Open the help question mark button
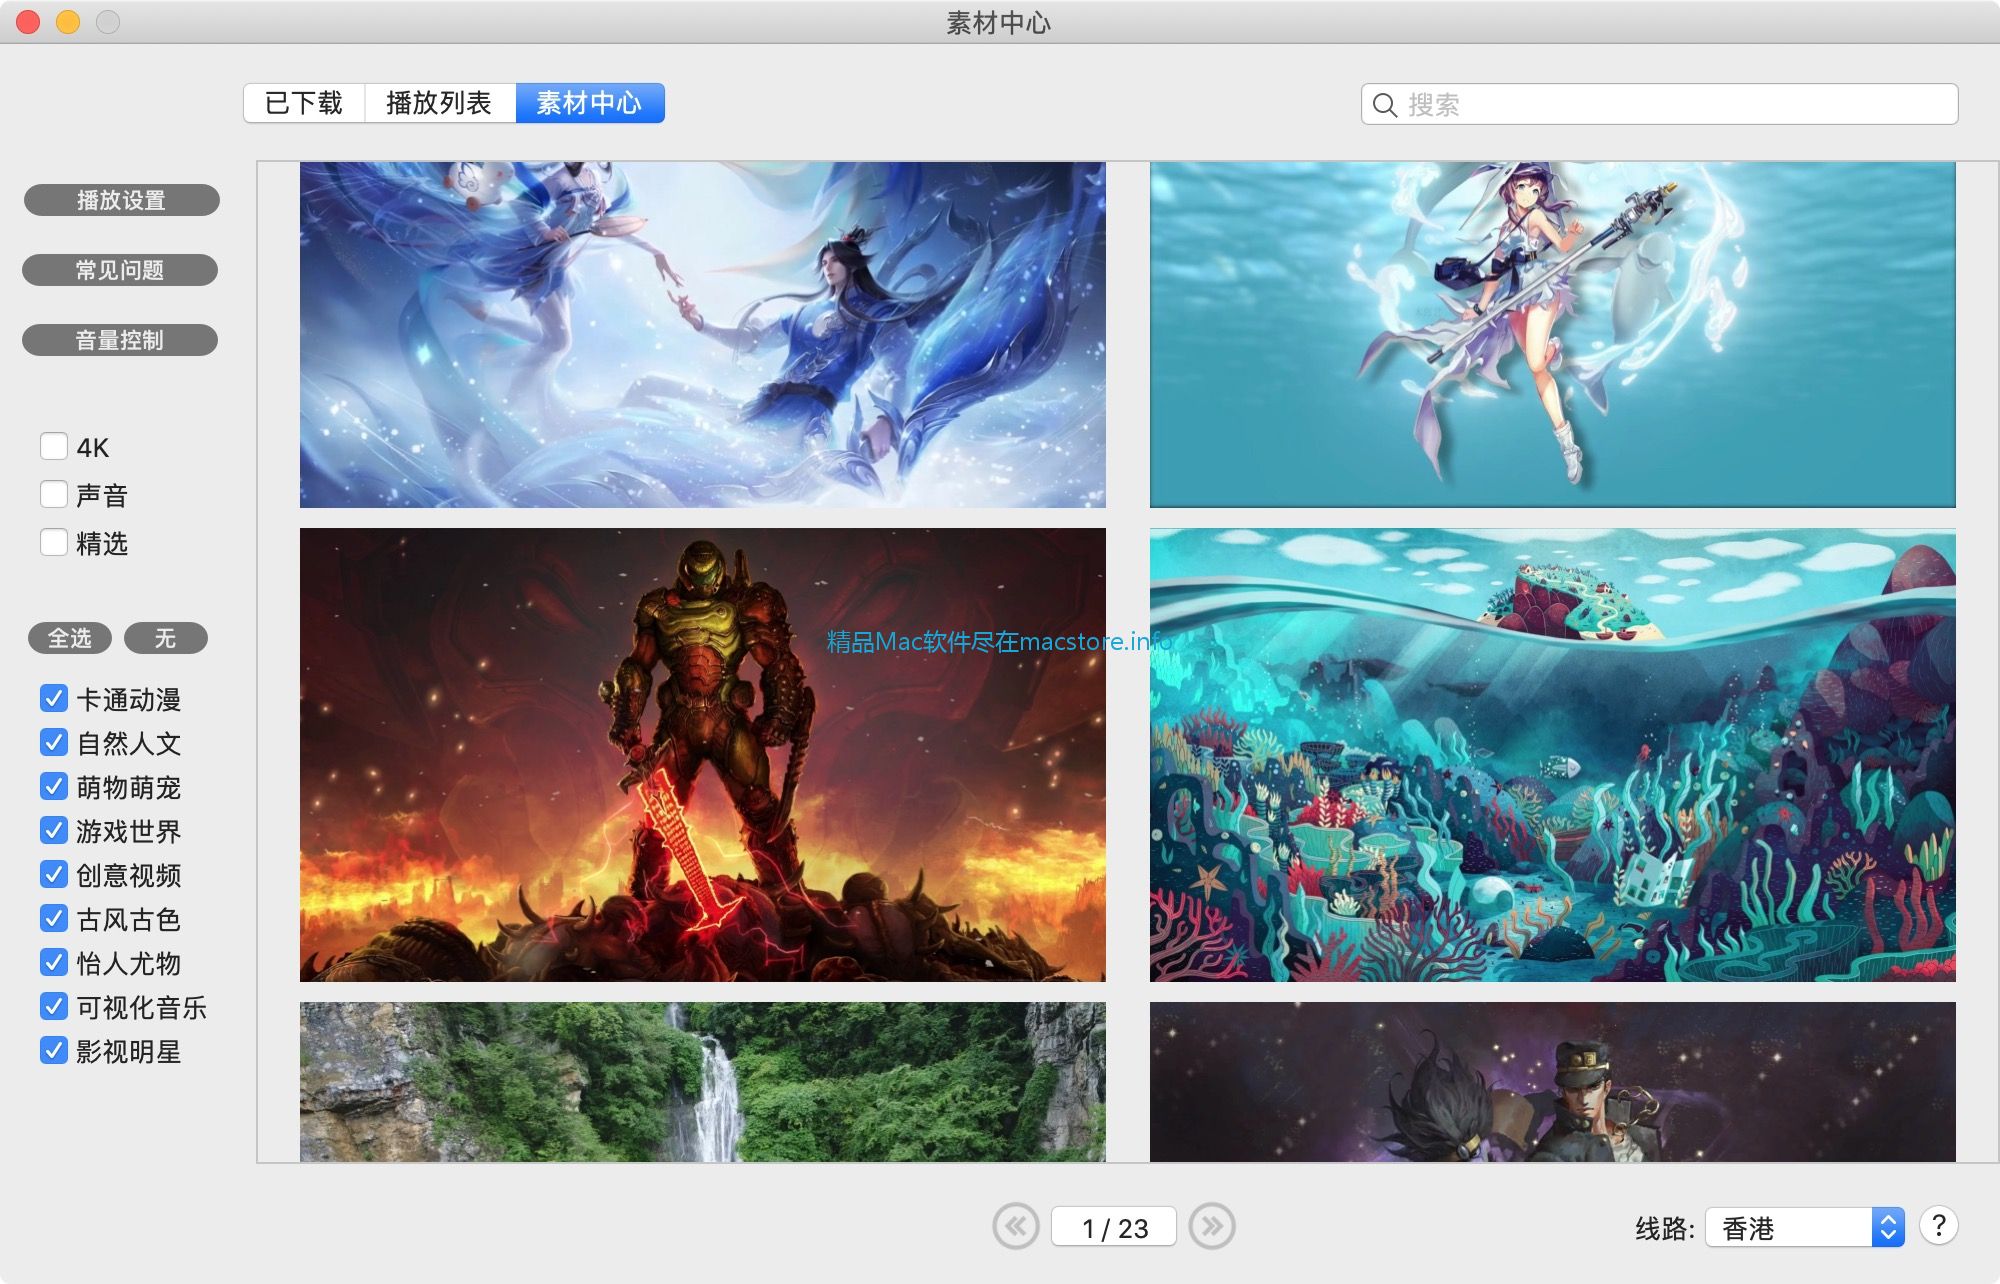The image size is (2000, 1284). (x=1938, y=1226)
